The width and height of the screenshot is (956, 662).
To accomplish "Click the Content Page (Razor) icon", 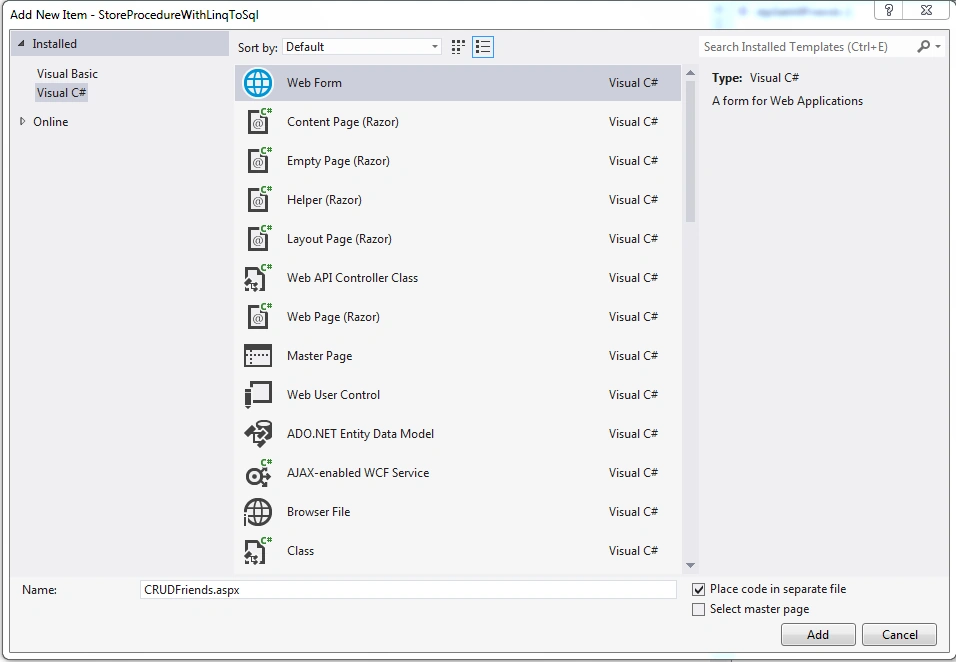I will click(259, 121).
